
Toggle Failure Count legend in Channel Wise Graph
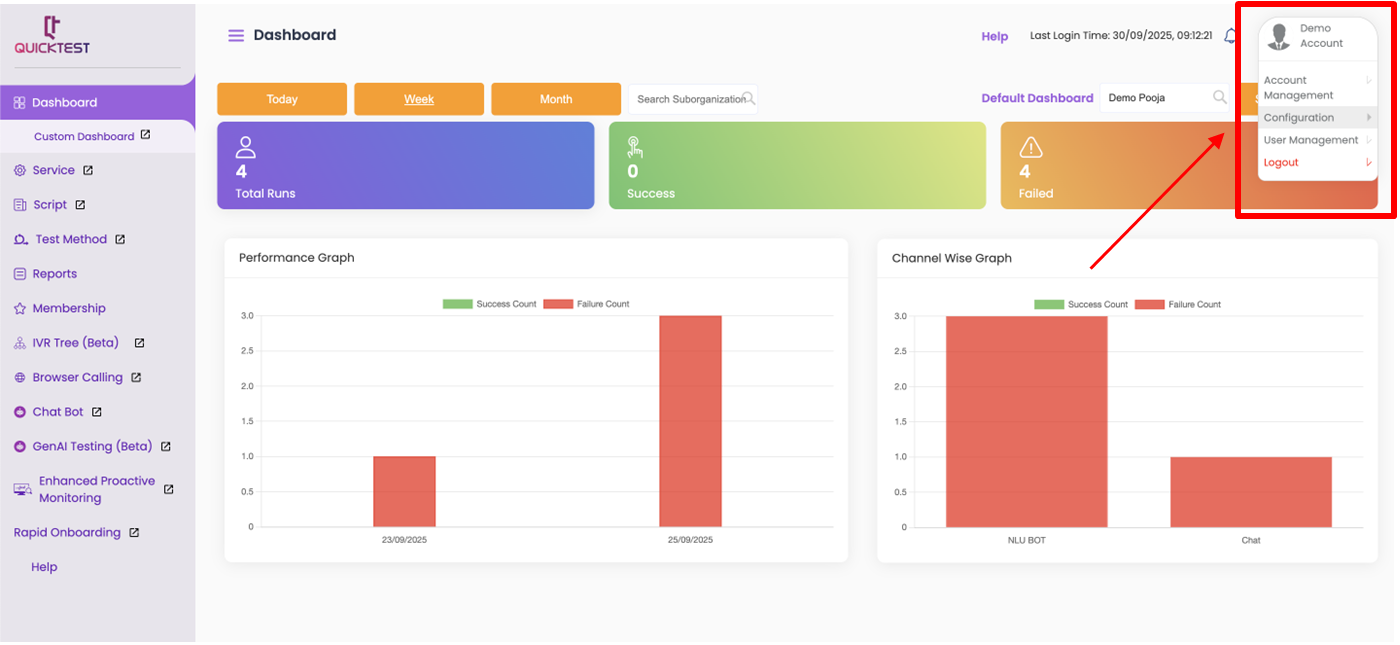(x=1178, y=304)
